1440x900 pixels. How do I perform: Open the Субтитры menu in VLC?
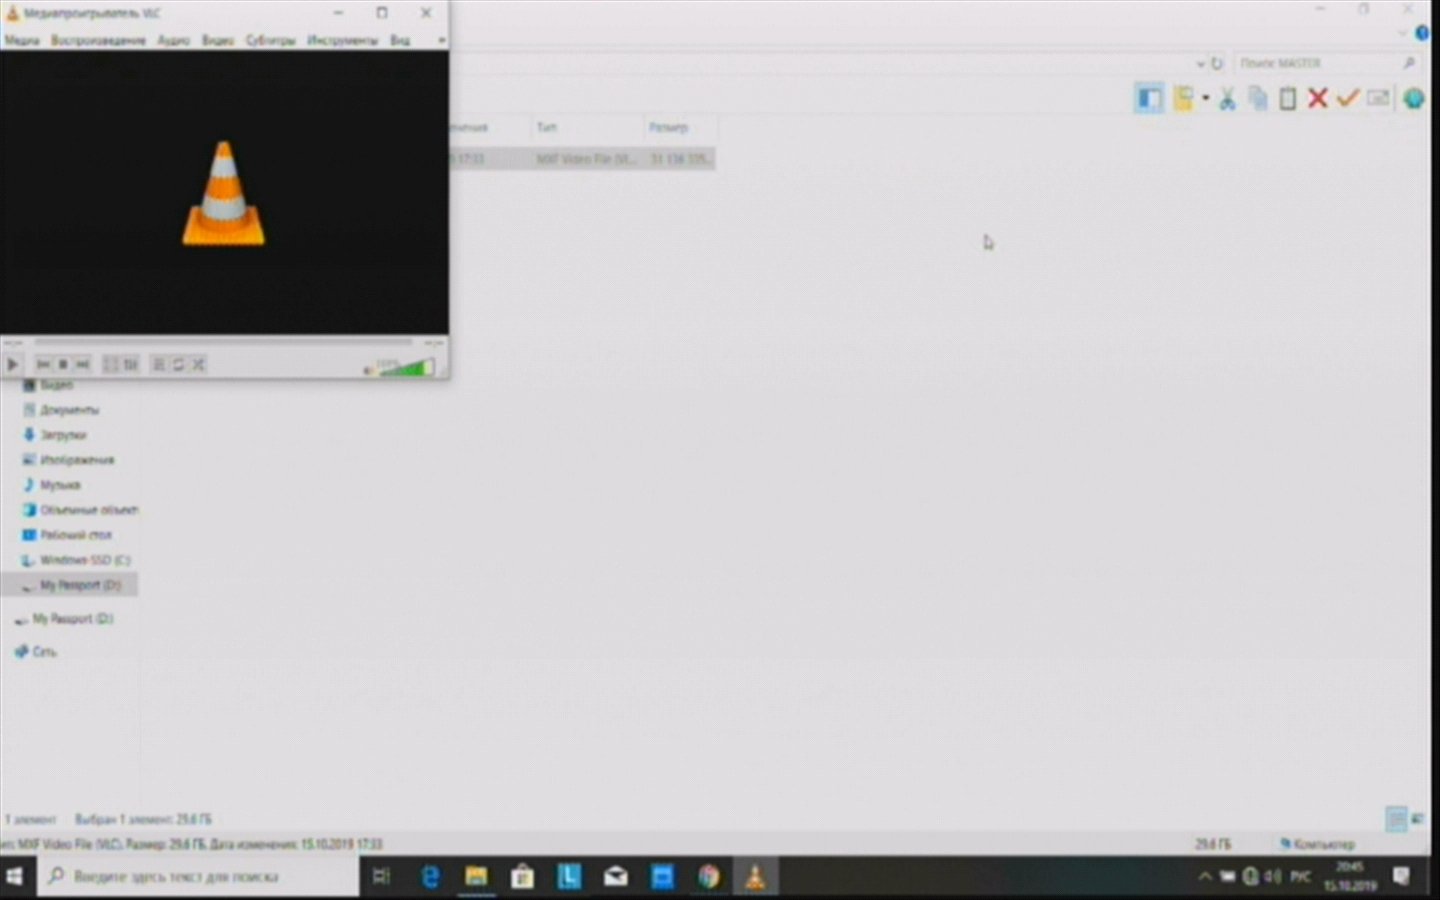(x=271, y=41)
